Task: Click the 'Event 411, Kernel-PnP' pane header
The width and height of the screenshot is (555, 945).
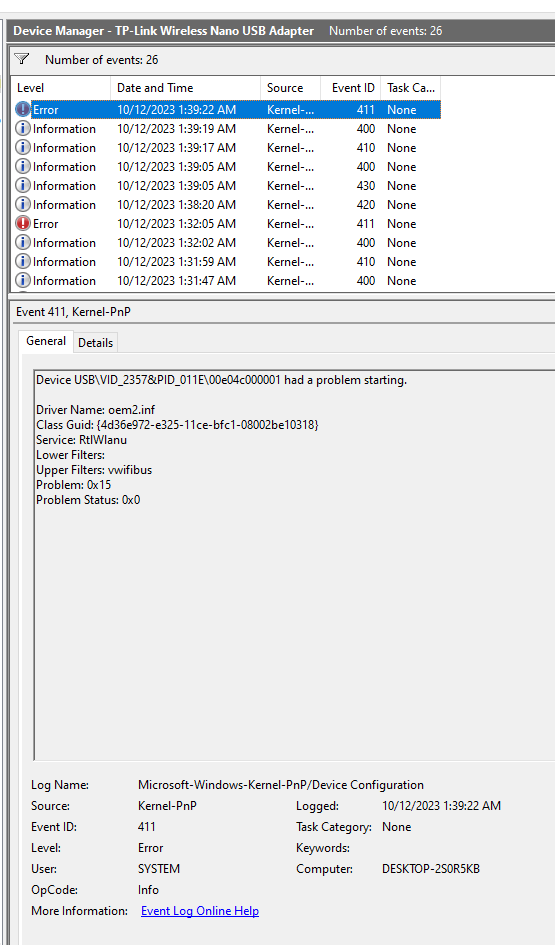Action: [x=74, y=312]
